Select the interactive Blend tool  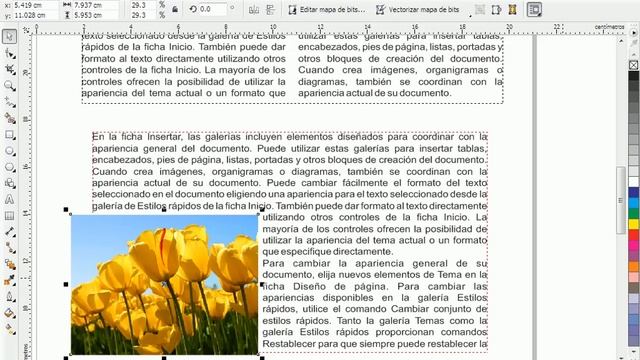pyautogui.click(x=9, y=264)
